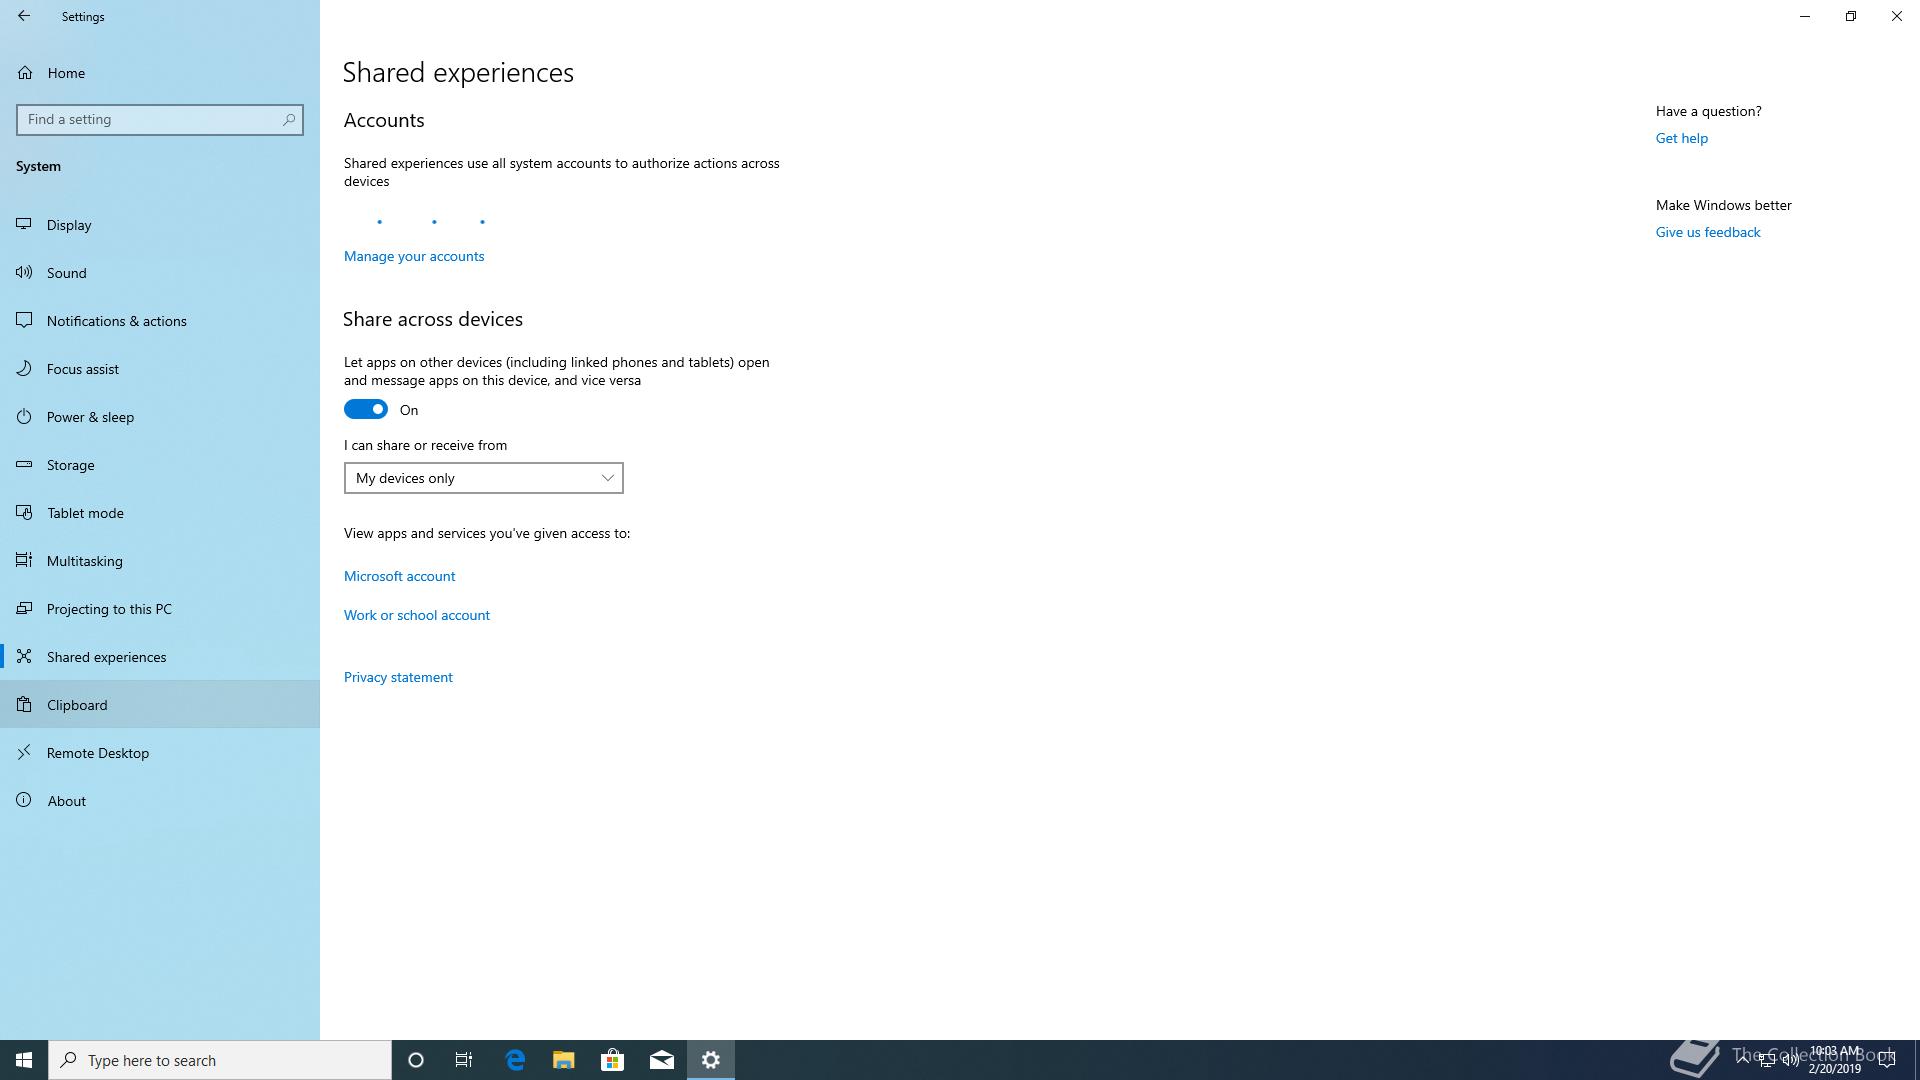Click the search magnifier in Find a setting
Image resolution: width=1920 pixels, height=1080 pixels.
[289, 119]
